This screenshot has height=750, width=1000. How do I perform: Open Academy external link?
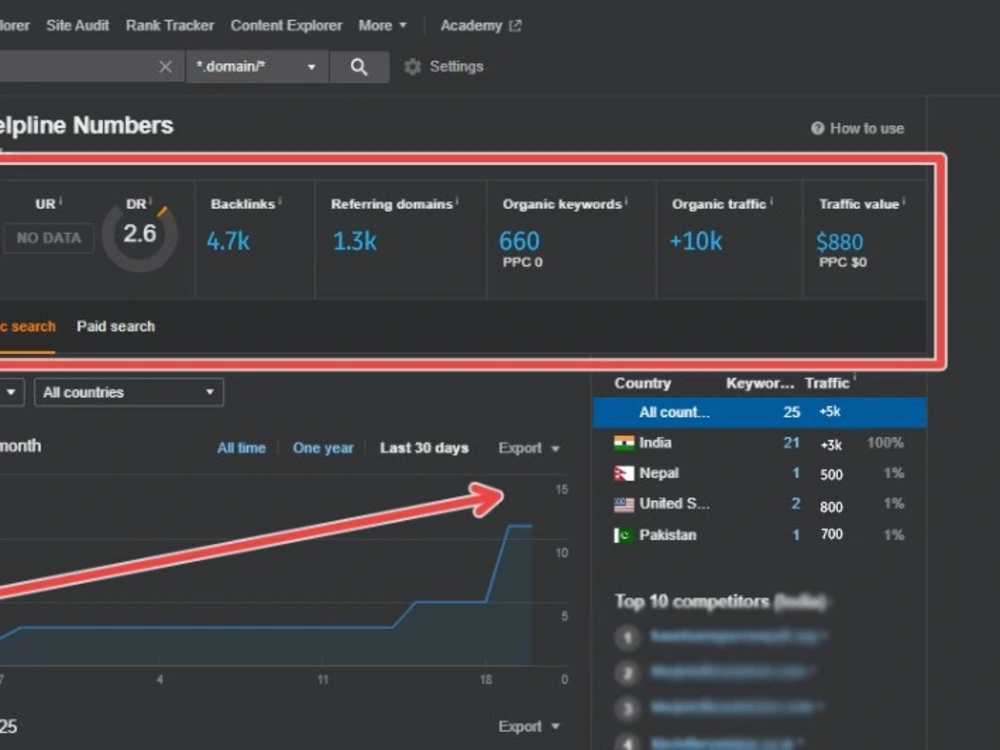tap(481, 26)
